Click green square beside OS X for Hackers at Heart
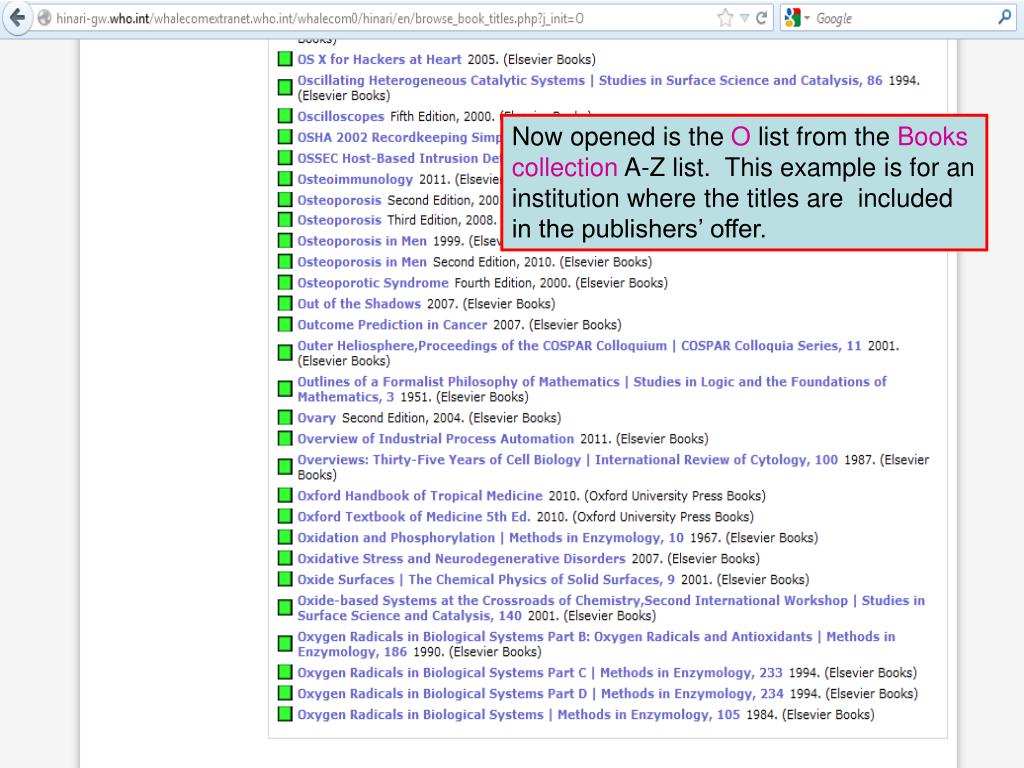 tap(285, 59)
